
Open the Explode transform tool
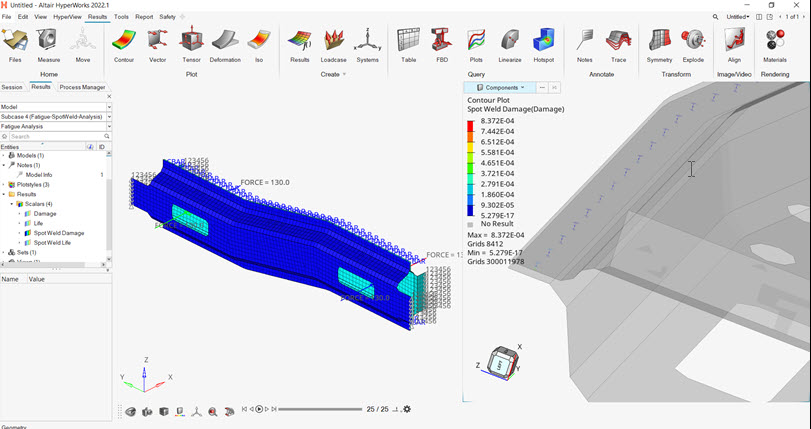[693, 44]
